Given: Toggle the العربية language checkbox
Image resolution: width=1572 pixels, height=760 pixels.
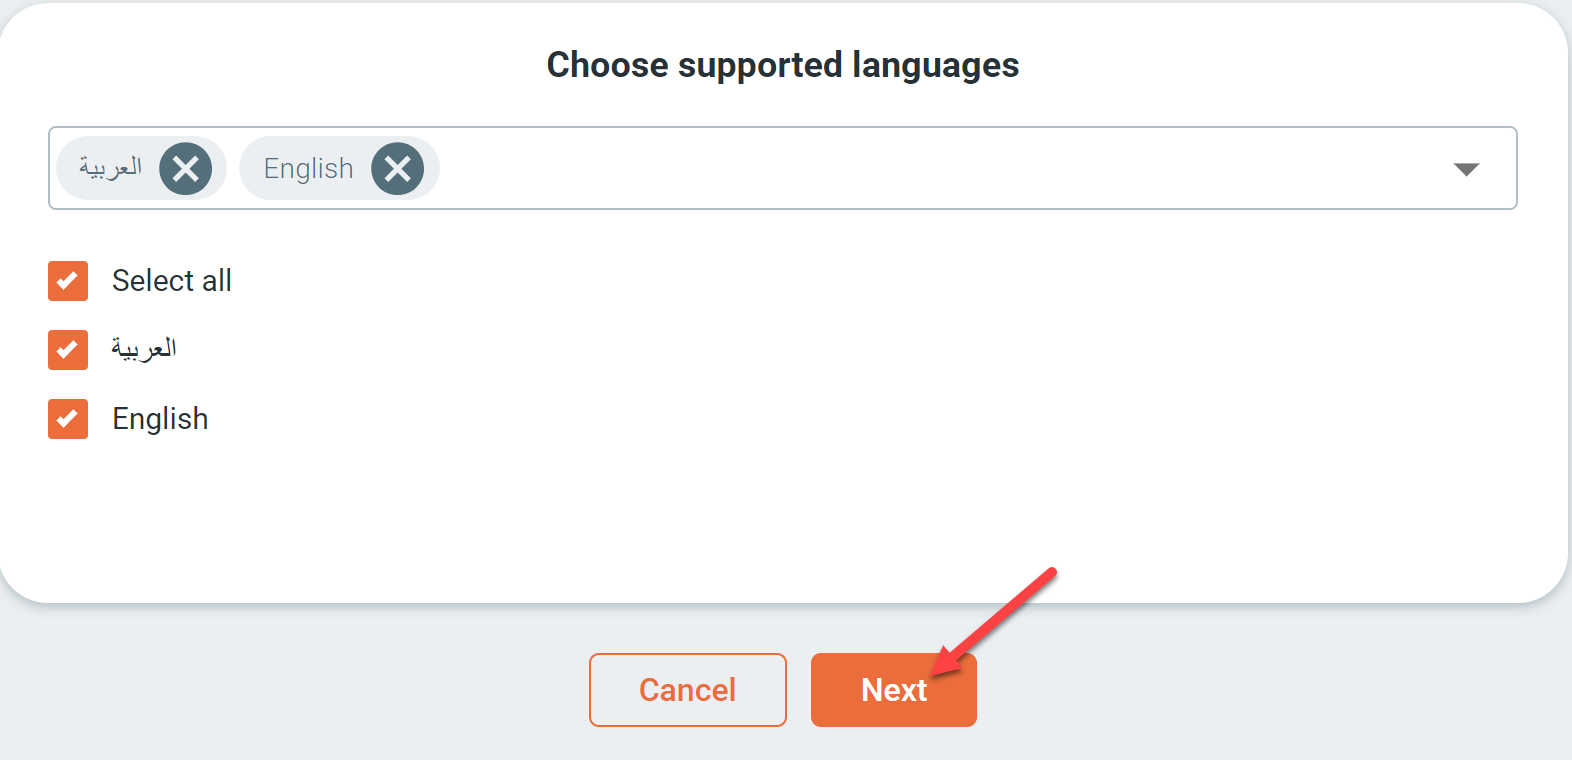Looking at the screenshot, I should (x=68, y=350).
